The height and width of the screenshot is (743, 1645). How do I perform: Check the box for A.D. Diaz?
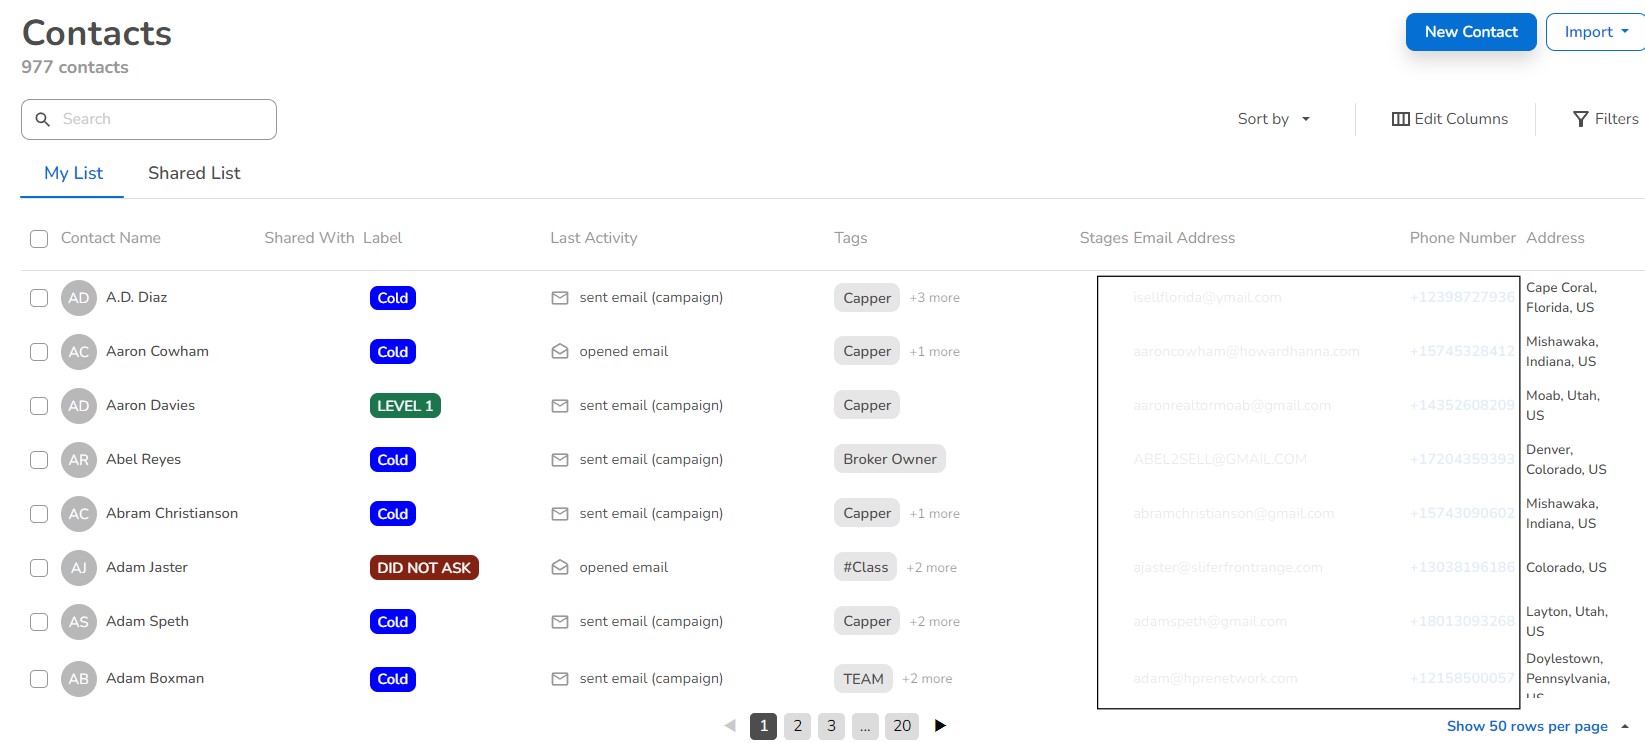tap(39, 298)
